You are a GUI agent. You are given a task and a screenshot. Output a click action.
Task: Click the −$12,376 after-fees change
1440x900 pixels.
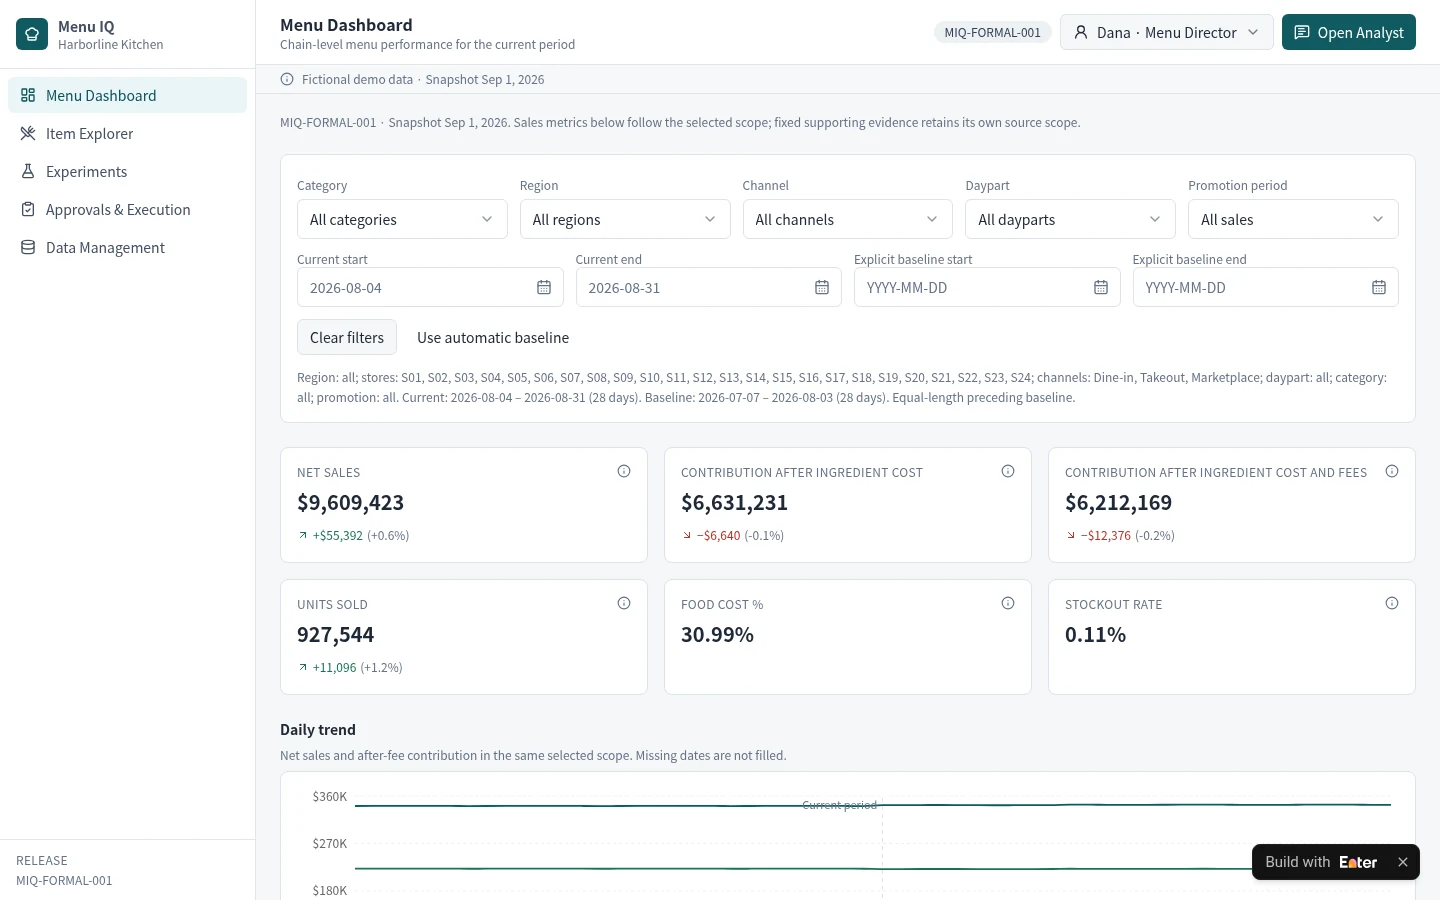[1105, 536]
